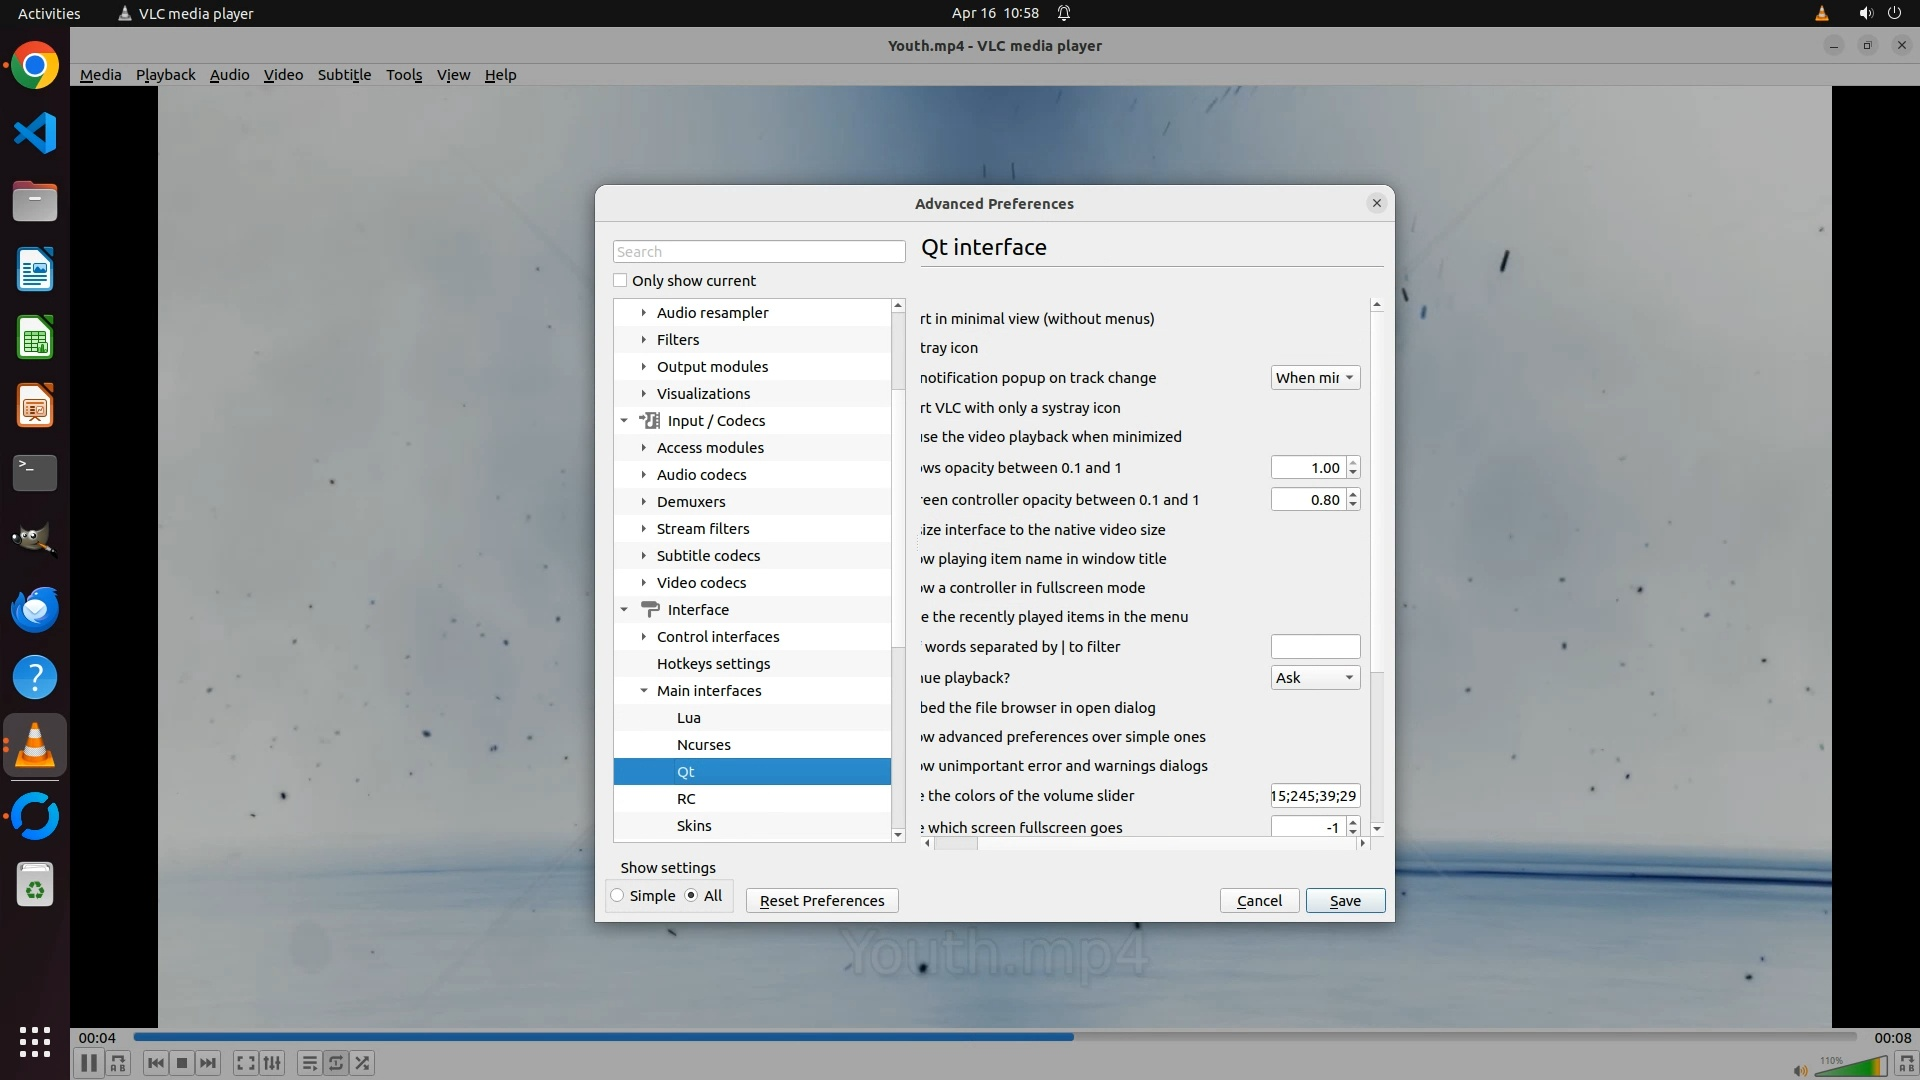Click the A-B loop button
The width and height of the screenshot is (1920, 1080).
tap(118, 1063)
